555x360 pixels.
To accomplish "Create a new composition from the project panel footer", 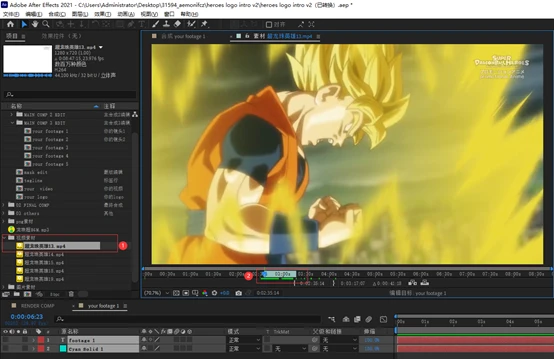I will 27,294.
